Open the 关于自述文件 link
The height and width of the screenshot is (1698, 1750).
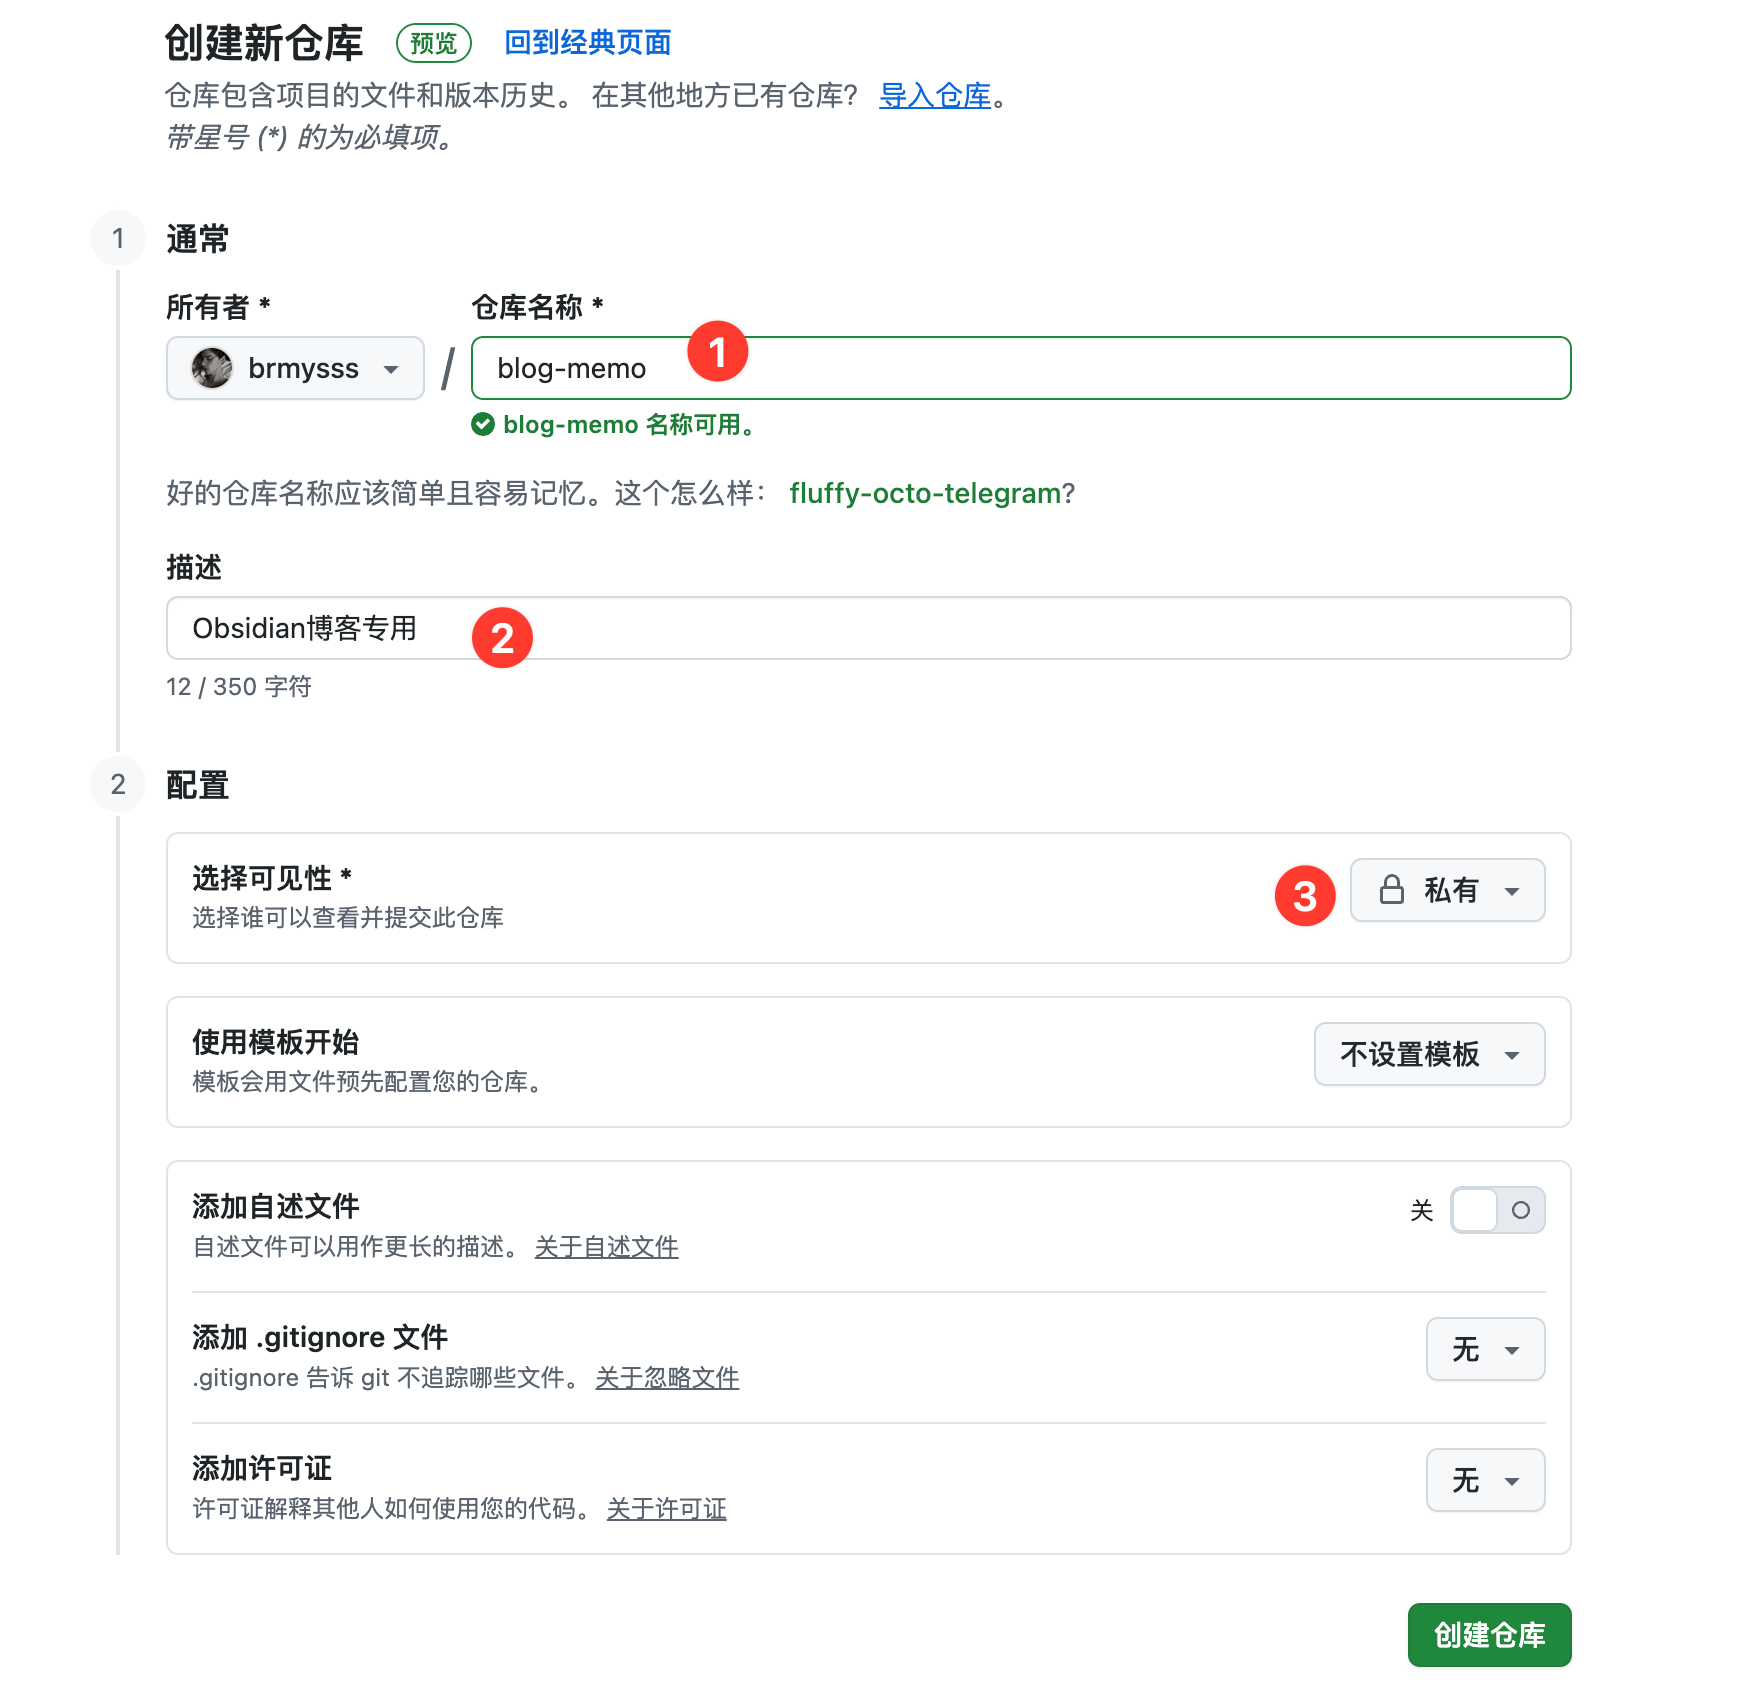[606, 1247]
